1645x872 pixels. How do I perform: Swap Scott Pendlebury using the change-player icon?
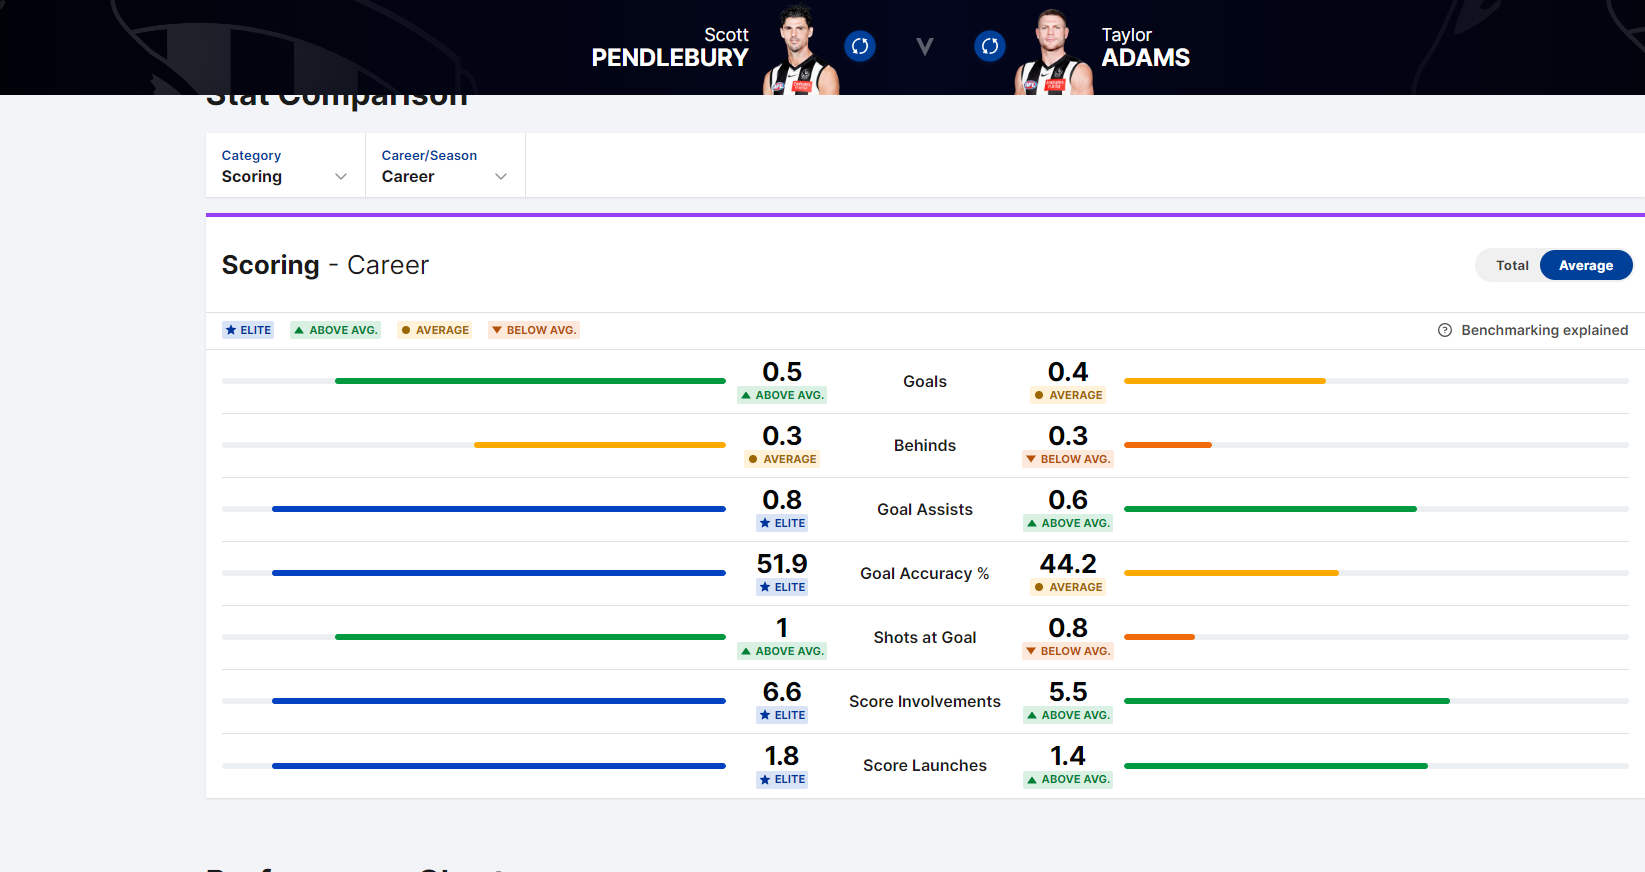coord(860,46)
